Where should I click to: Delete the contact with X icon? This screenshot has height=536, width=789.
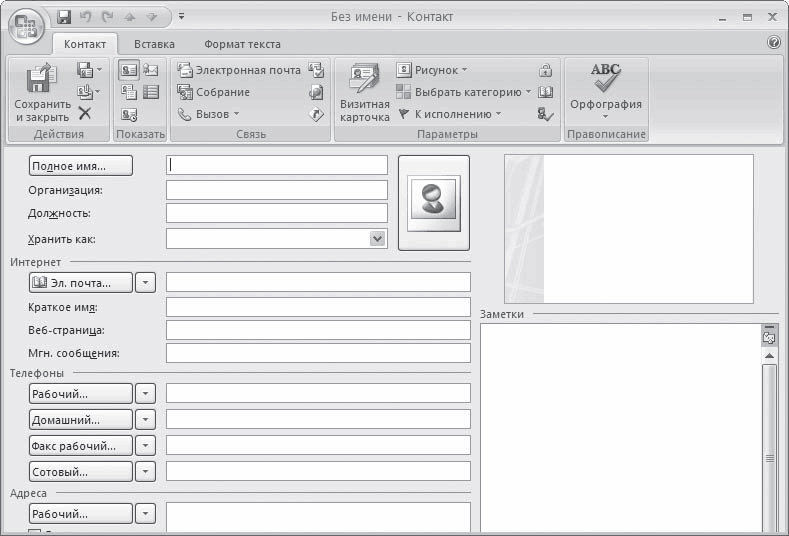point(85,113)
